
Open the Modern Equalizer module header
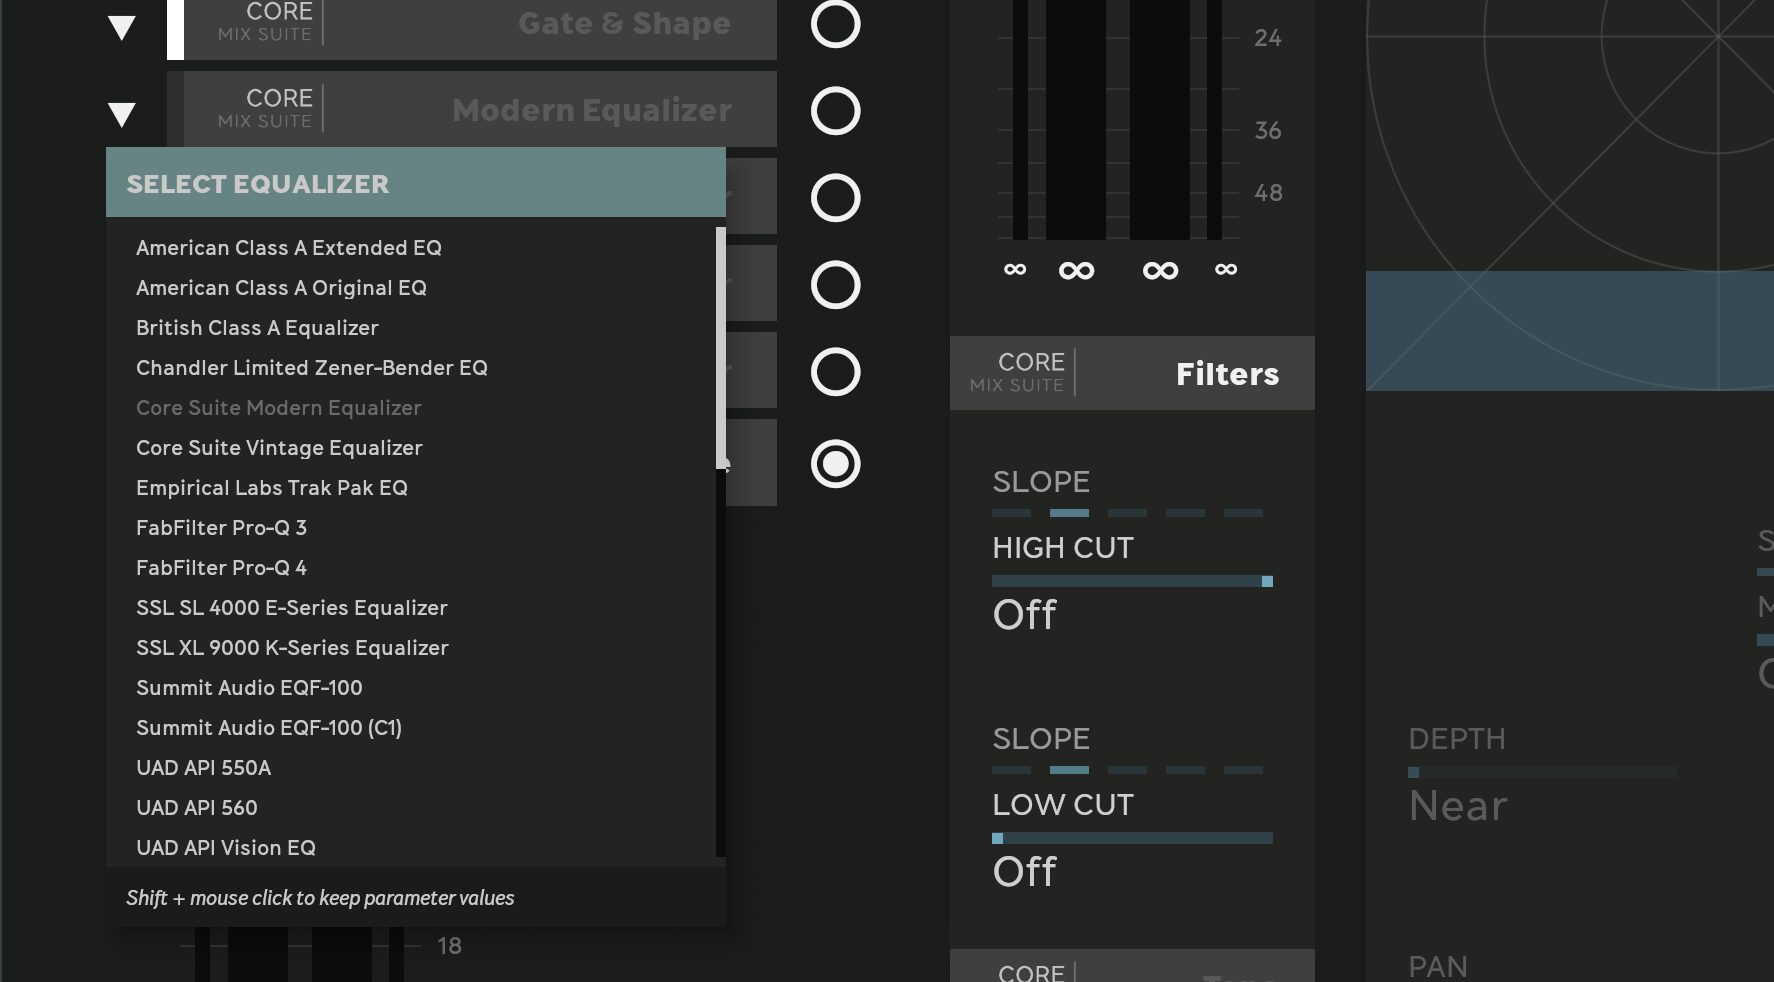[472, 109]
